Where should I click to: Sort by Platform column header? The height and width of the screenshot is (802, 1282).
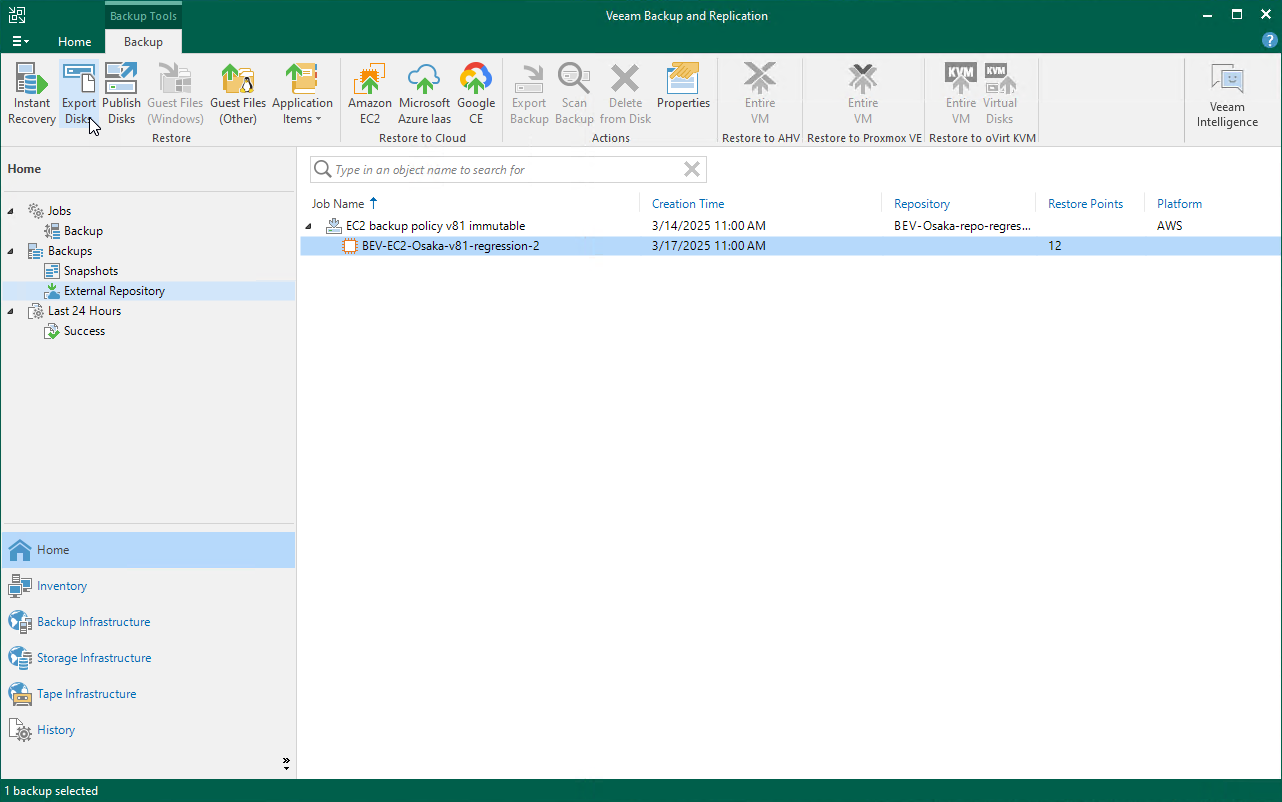pyautogui.click(x=1179, y=204)
